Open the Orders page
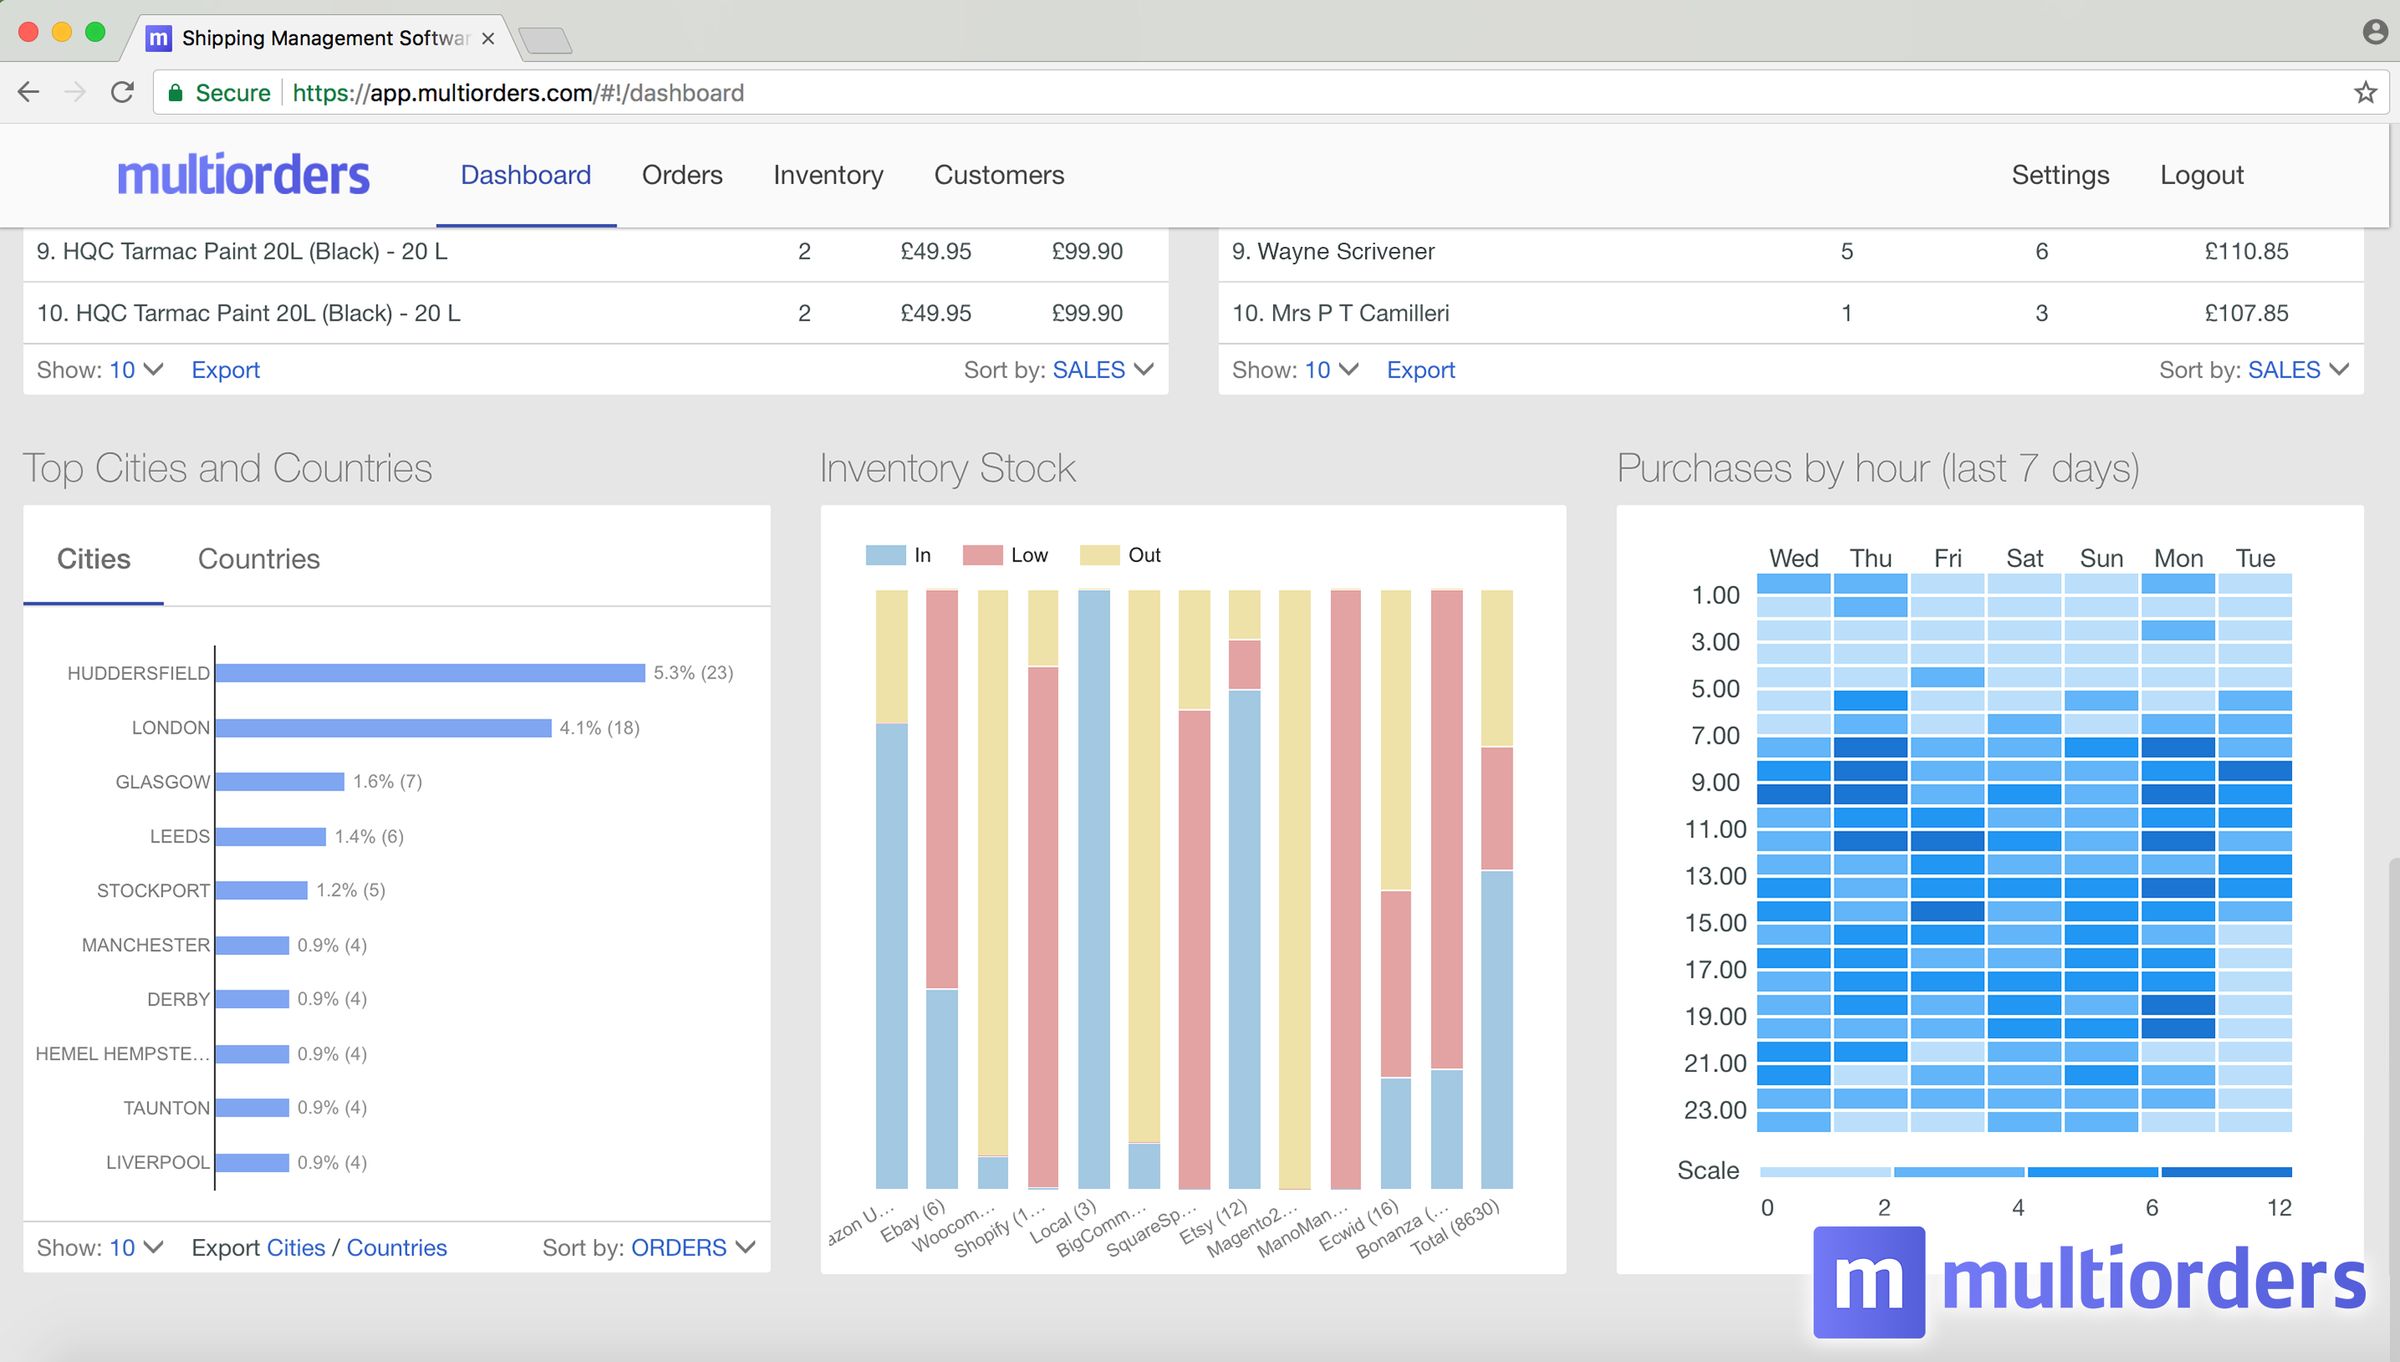 click(x=682, y=174)
